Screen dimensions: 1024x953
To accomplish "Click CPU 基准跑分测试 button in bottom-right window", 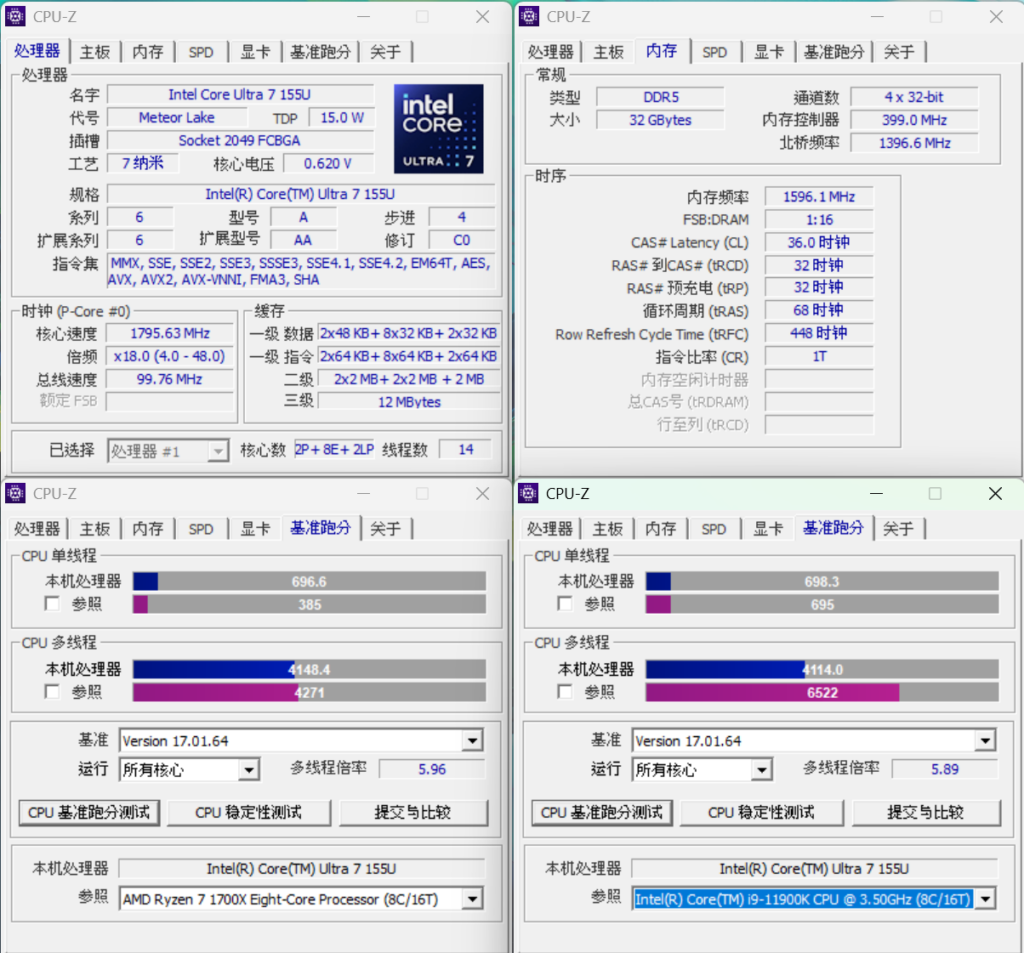I will [x=601, y=813].
